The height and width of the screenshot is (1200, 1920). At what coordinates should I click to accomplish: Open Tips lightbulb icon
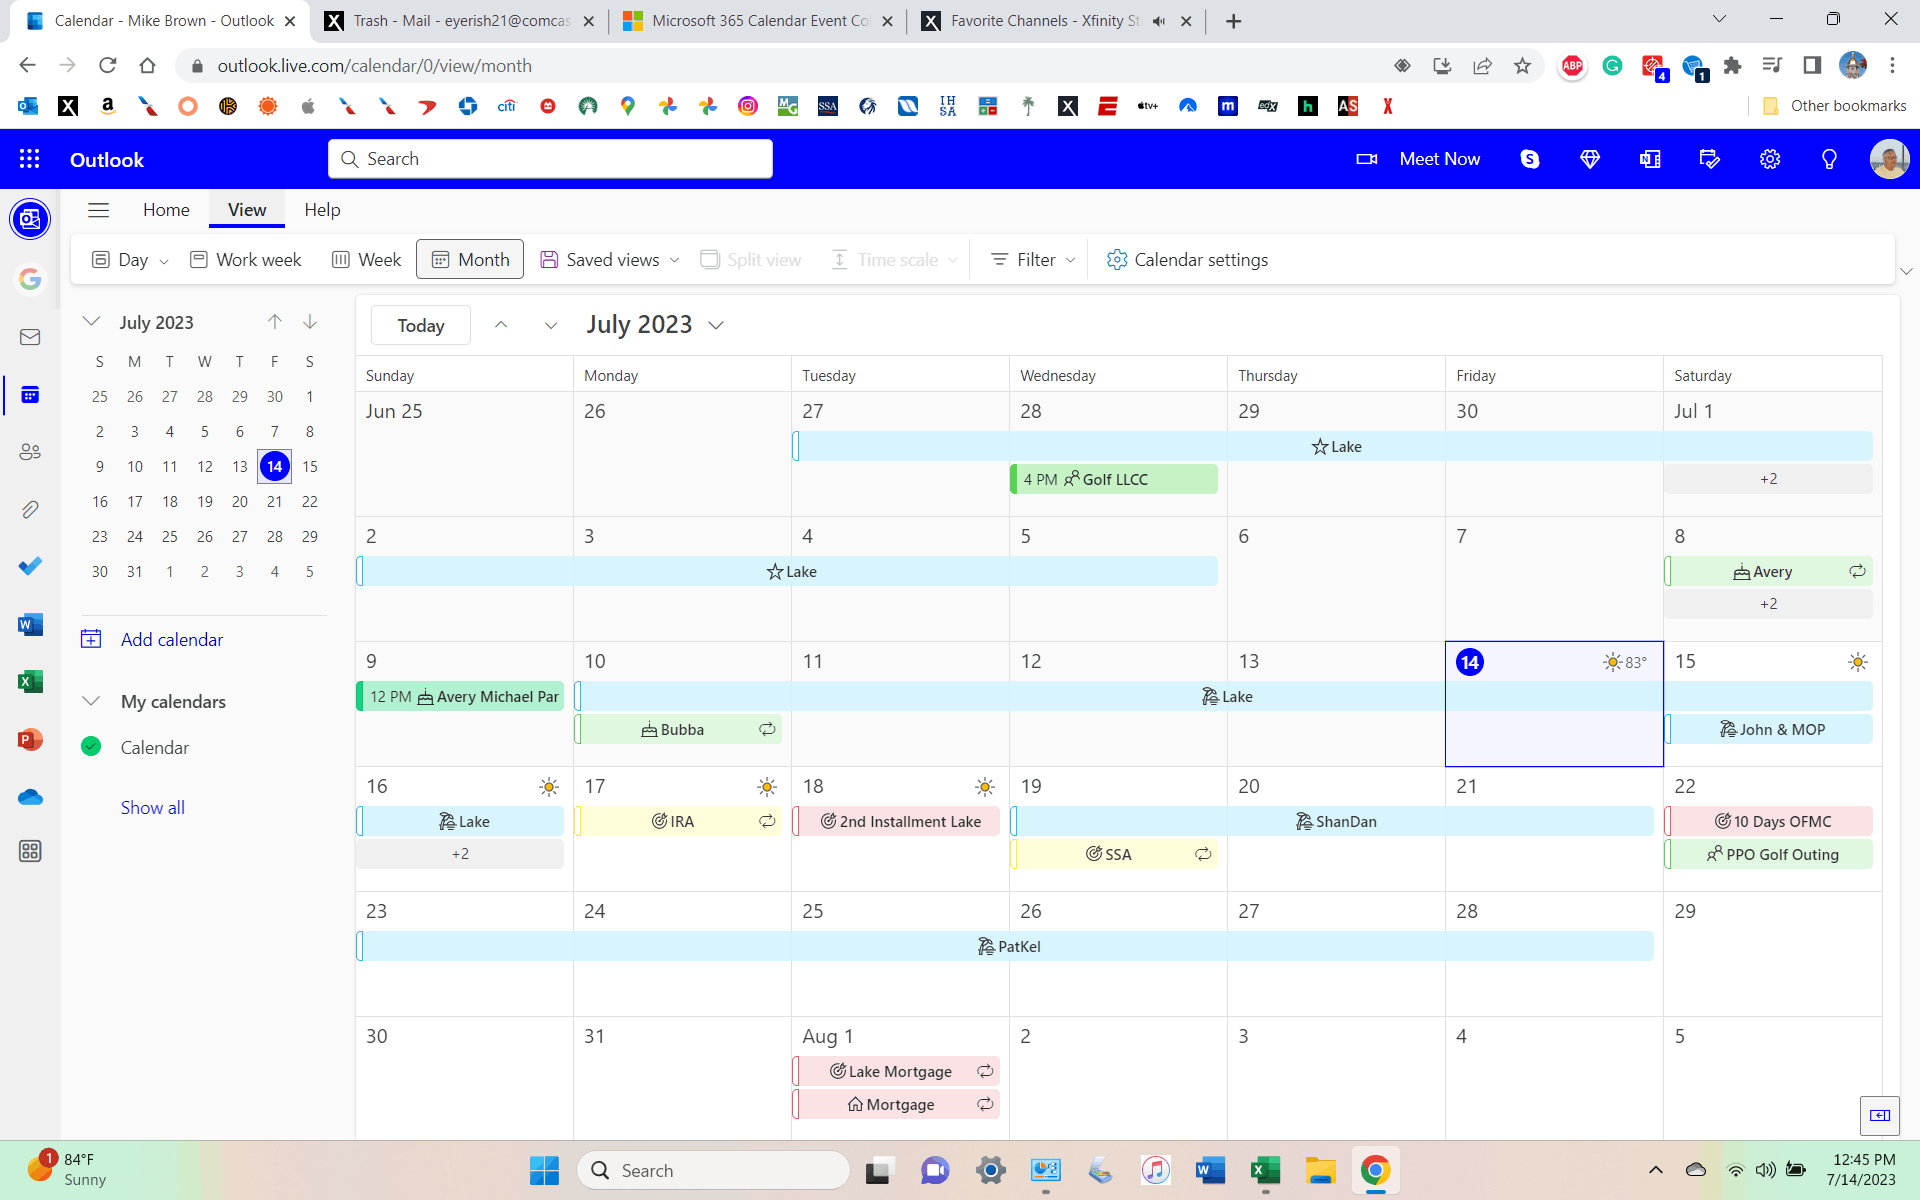(1829, 159)
